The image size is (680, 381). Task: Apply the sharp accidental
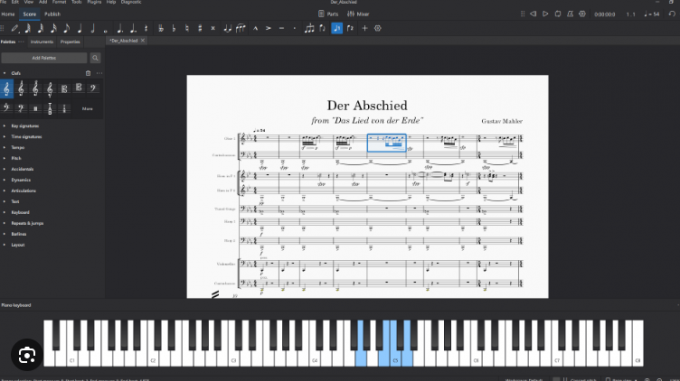pos(200,29)
